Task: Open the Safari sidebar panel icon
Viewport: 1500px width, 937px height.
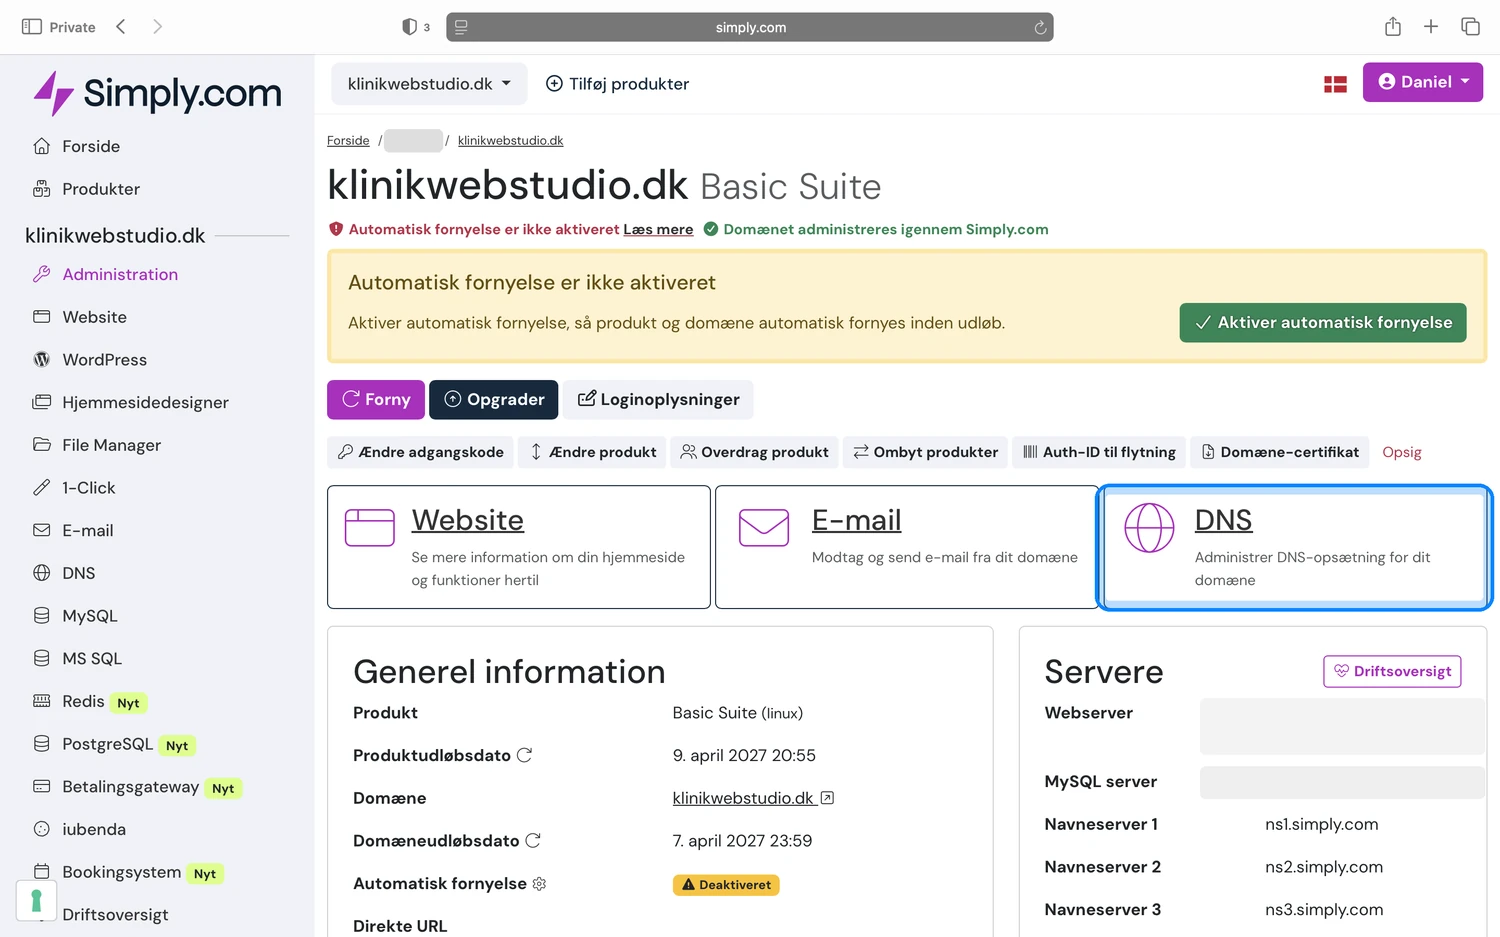Action: point(32,27)
